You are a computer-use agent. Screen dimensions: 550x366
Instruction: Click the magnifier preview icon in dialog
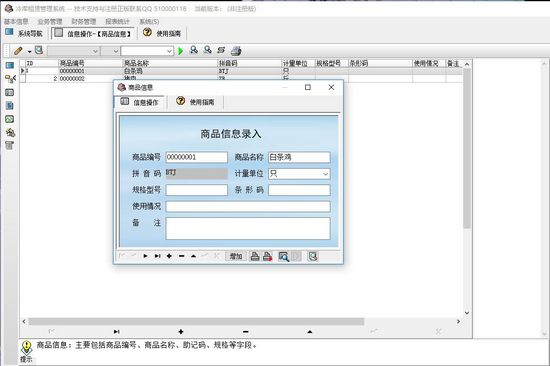[x=283, y=257]
